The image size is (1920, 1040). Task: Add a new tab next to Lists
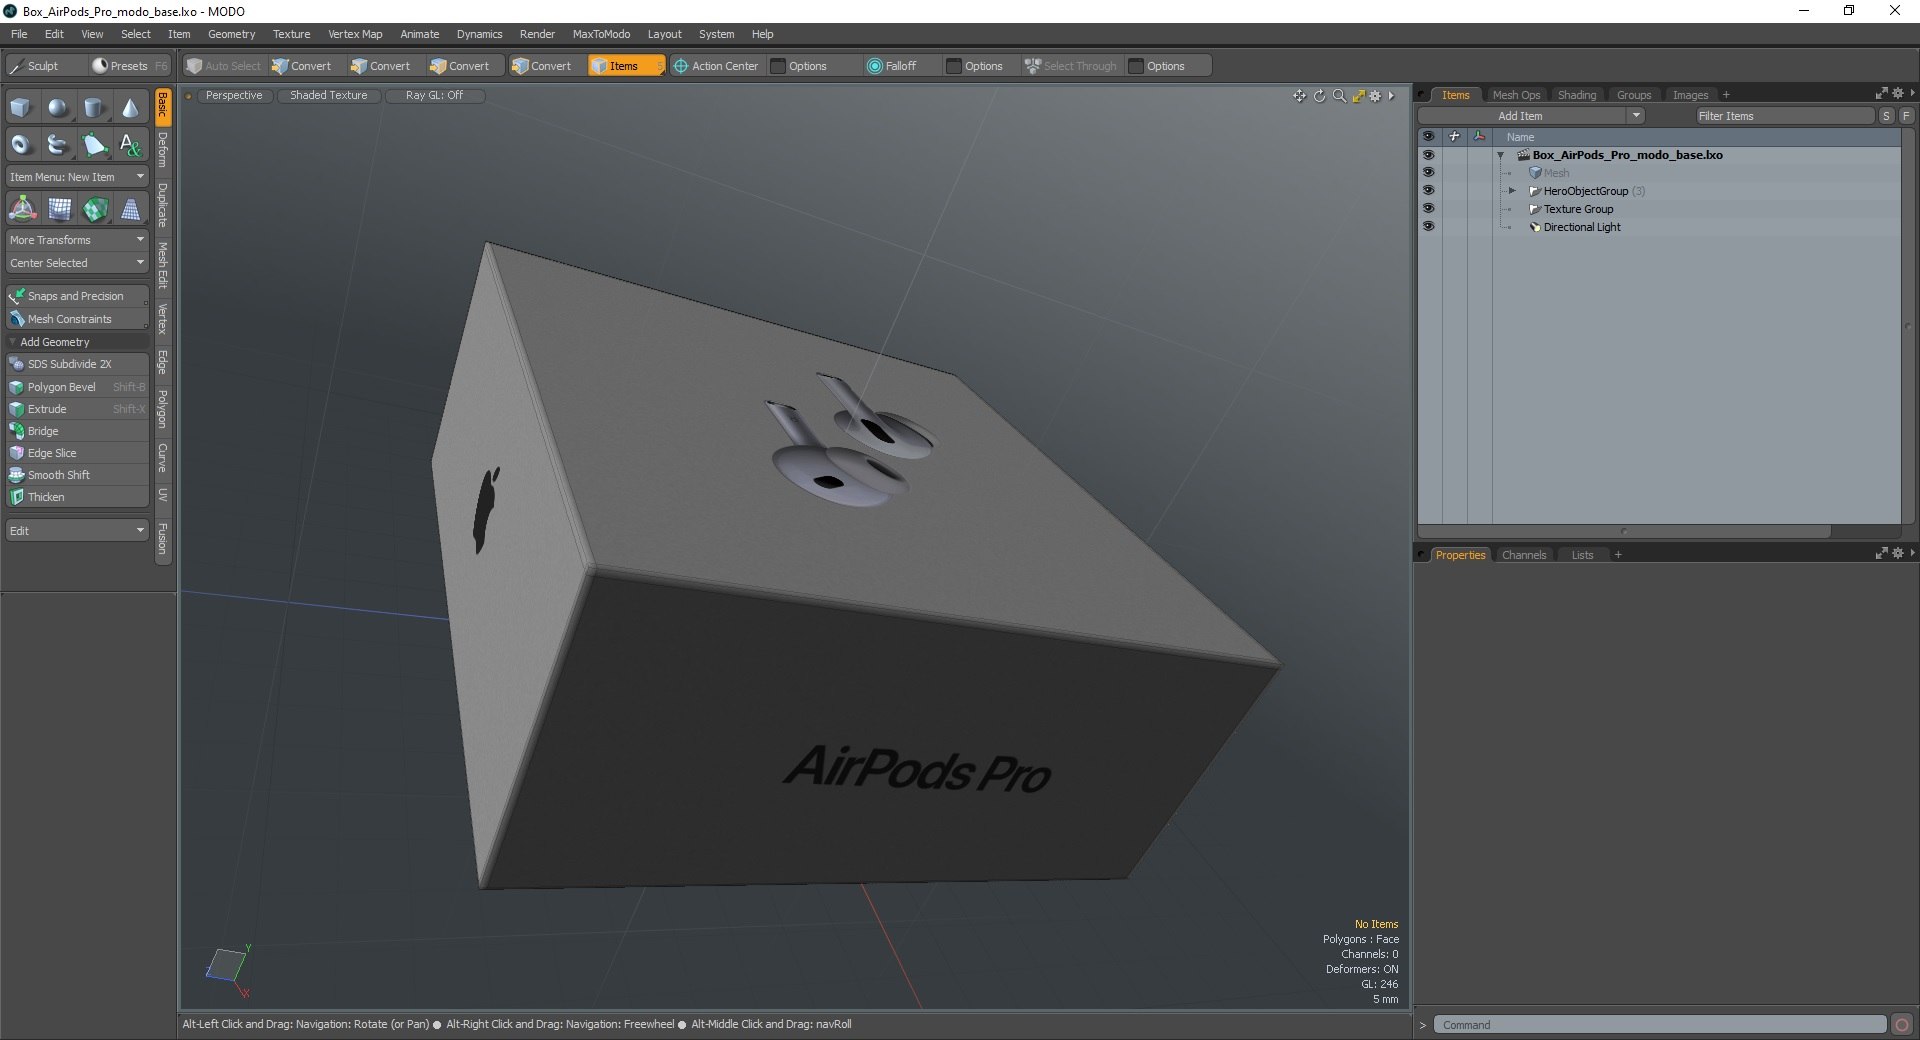(1618, 555)
